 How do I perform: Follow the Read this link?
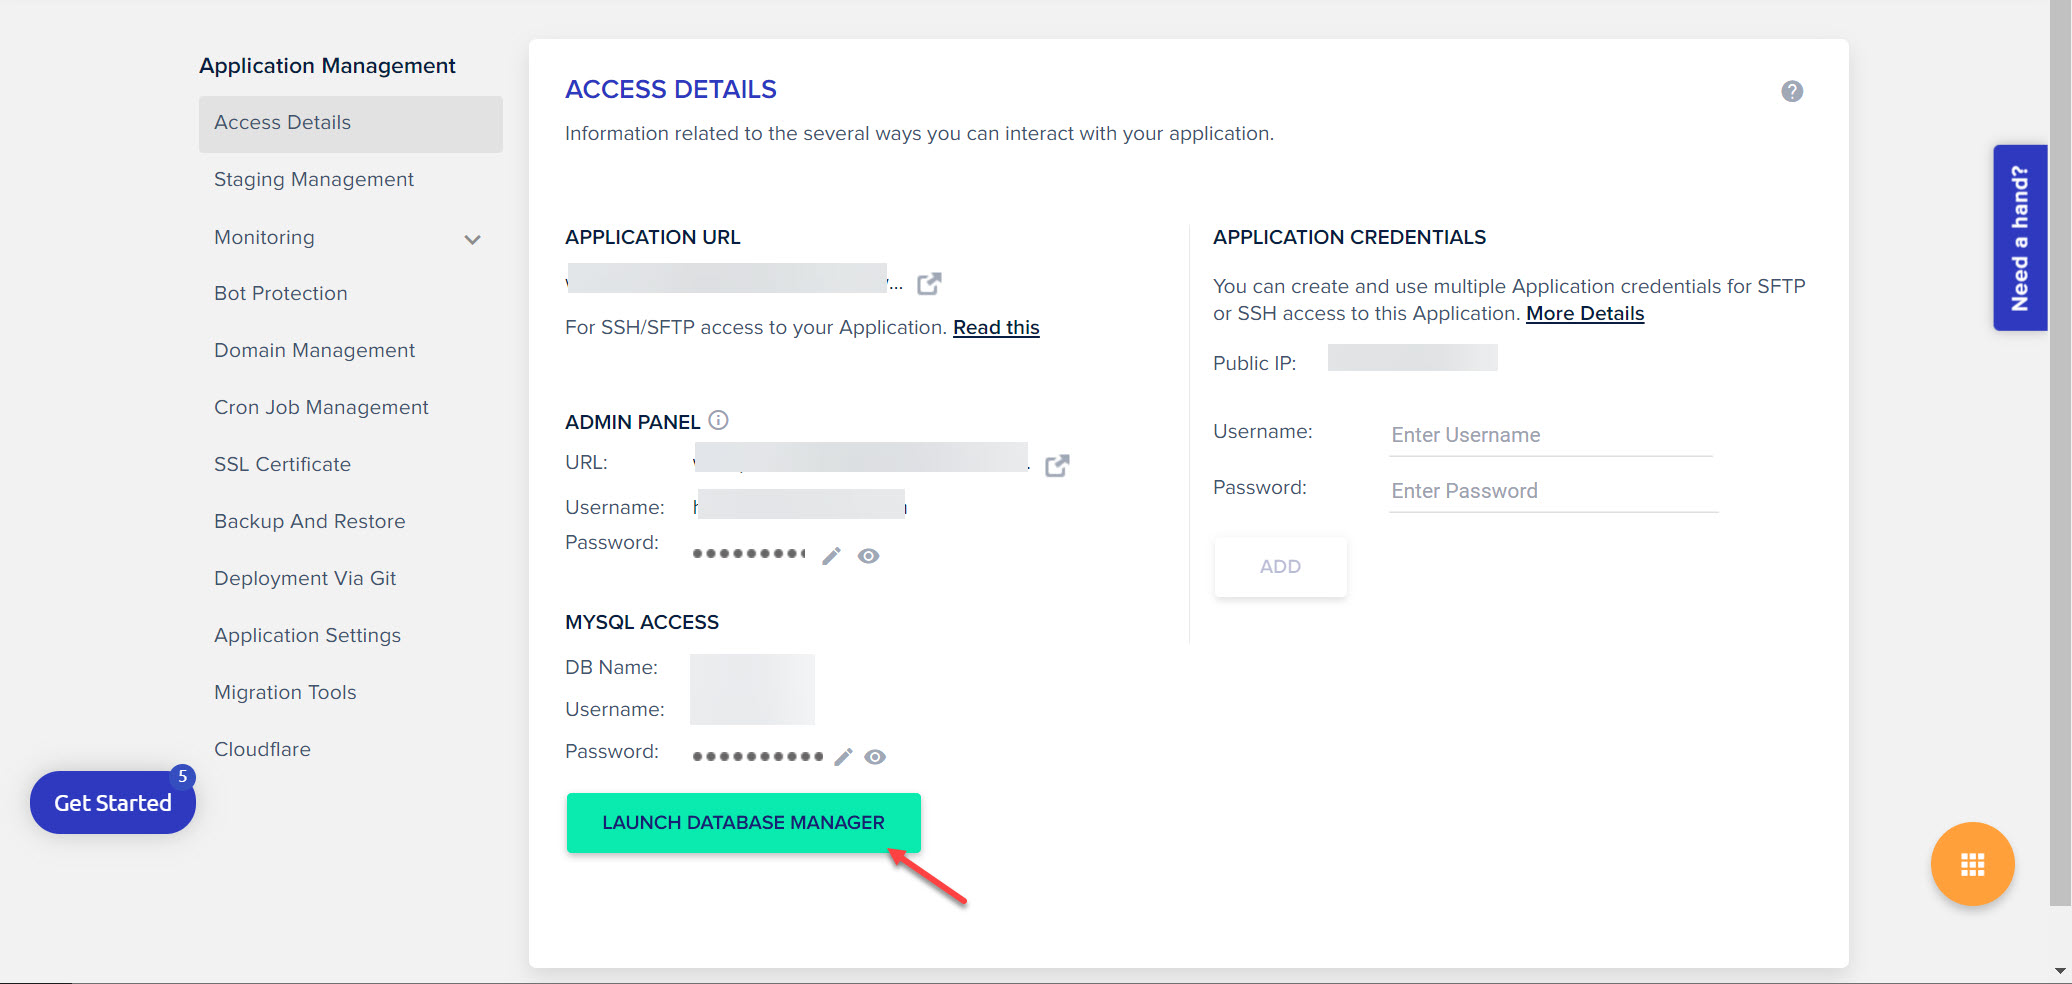point(996,328)
